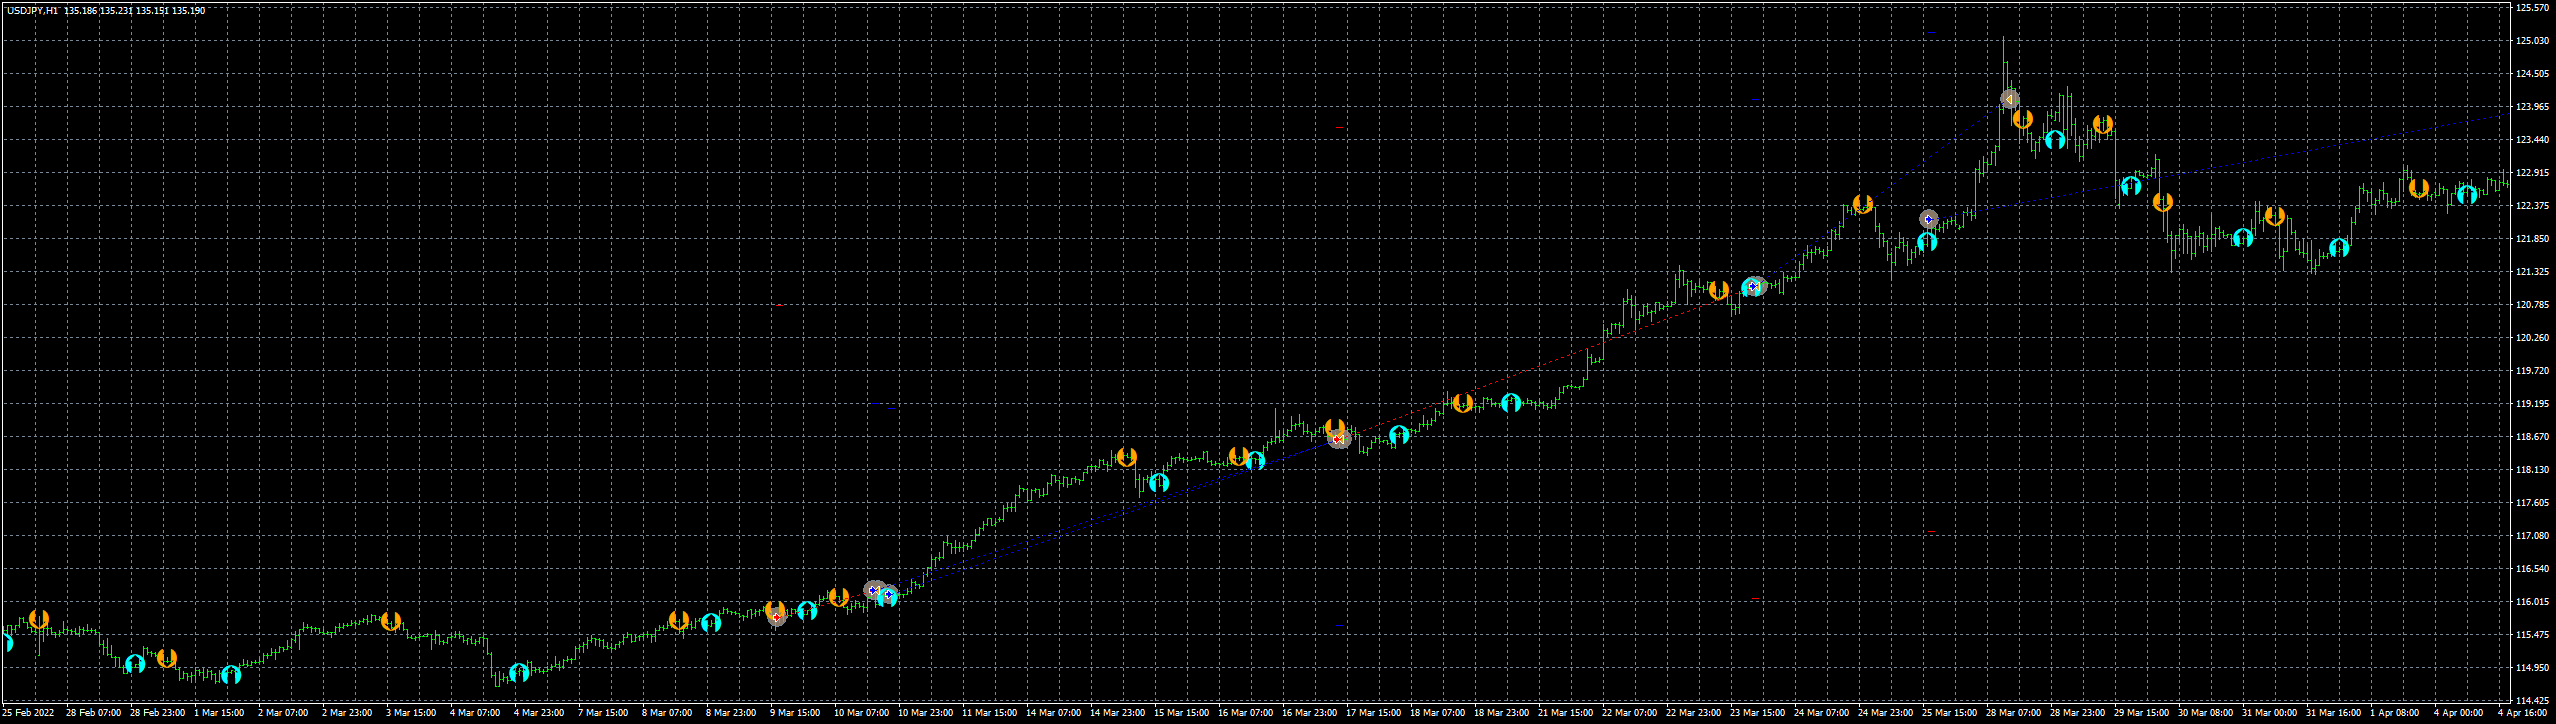Click gray red trade marker after 16 Mar 23:00
The width and height of the screenshot is (2556, 724).
1339,438
